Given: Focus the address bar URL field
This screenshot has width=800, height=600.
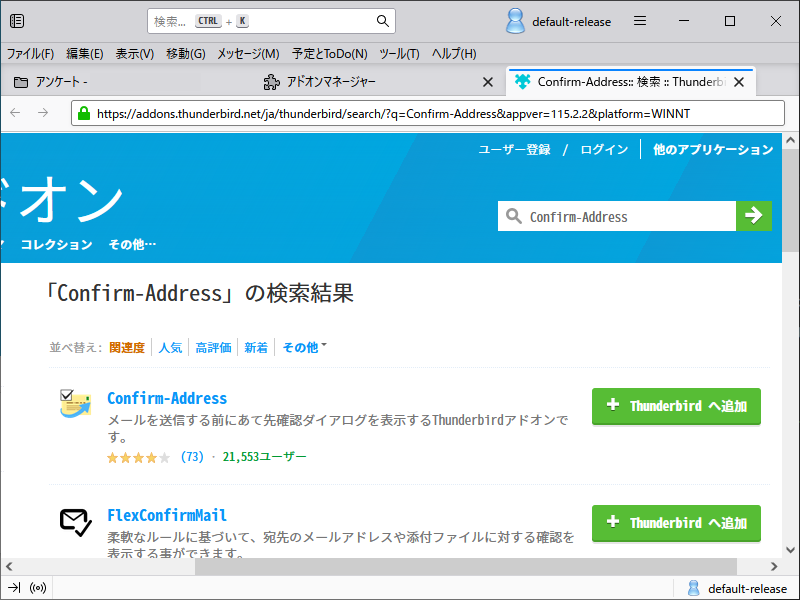Looking at the screenshot, I should pos(428,113).
